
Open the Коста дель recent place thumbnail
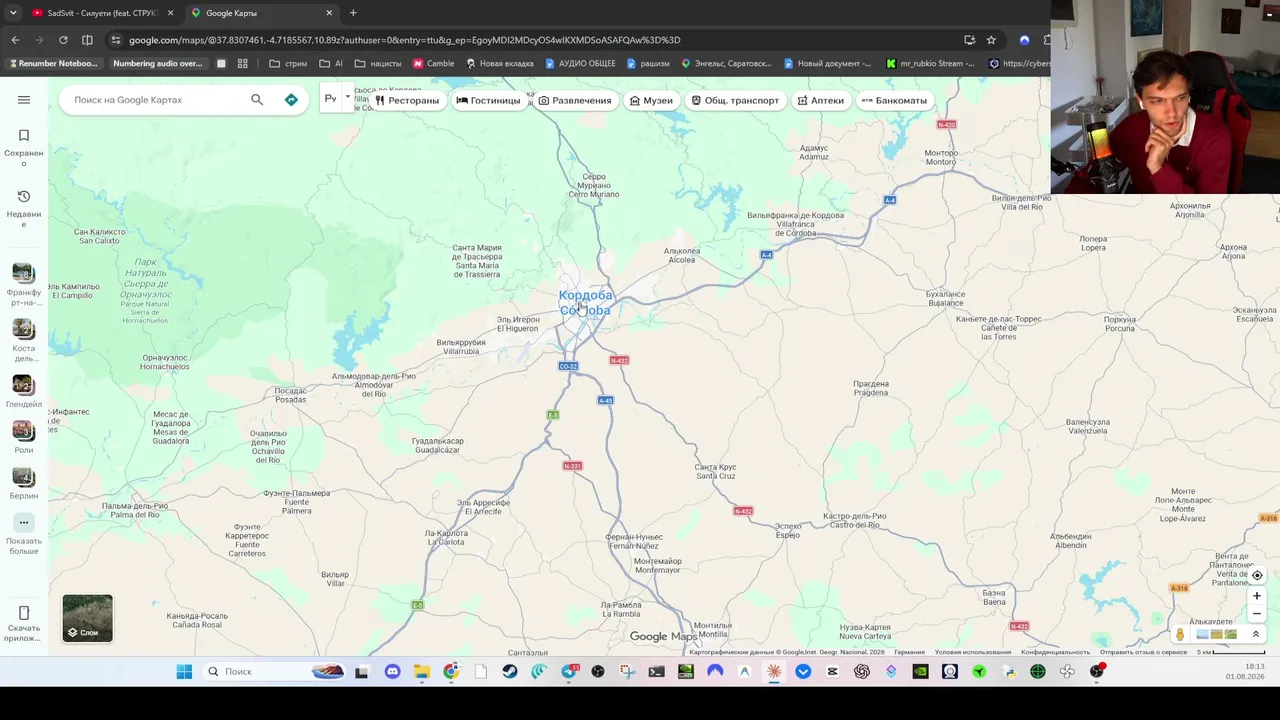point(23,330)
